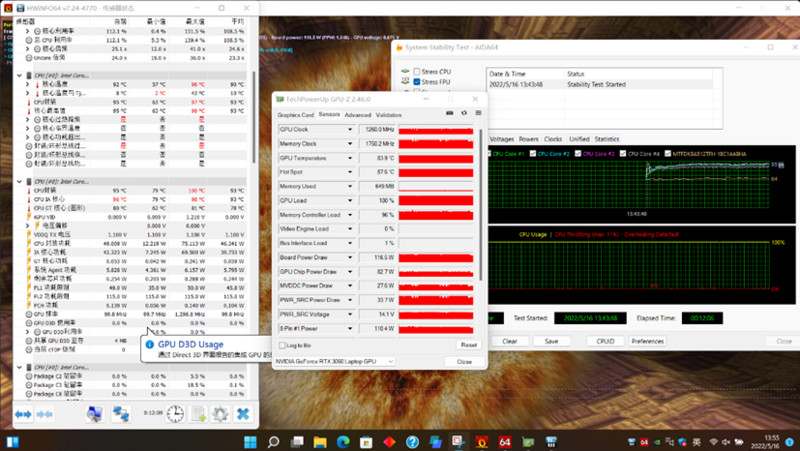Enable Stress CPU checkbox in AIDA64
Screen dimensions: 800x451
point(417,72)
